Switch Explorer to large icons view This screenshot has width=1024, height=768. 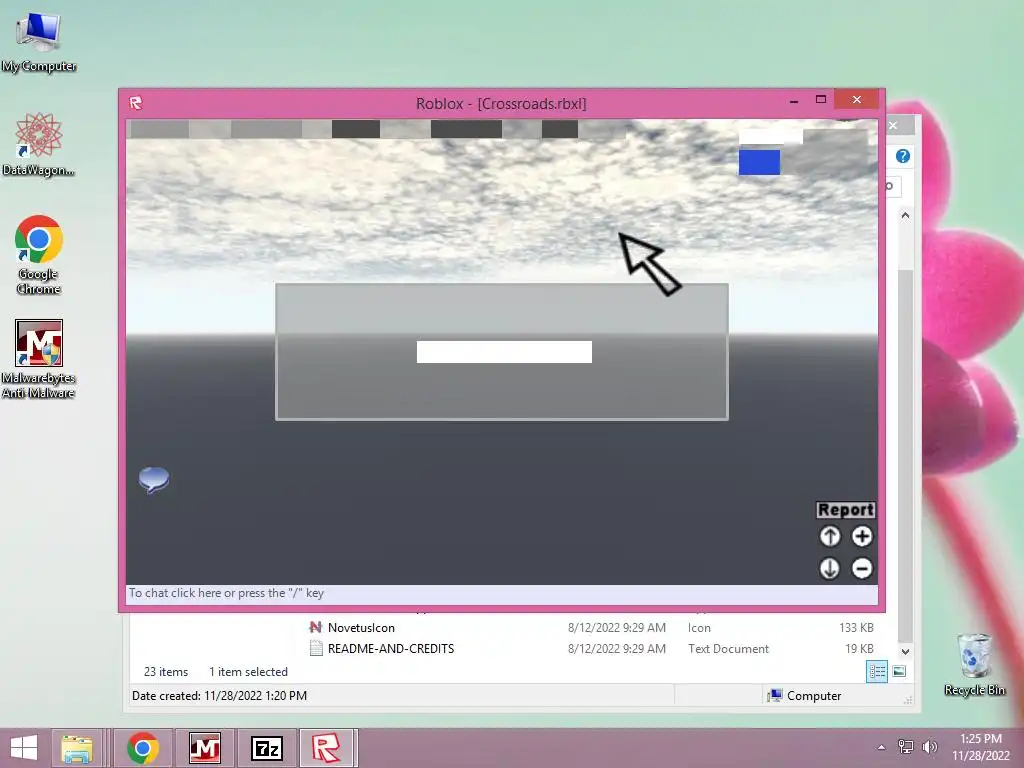[899, 671]
